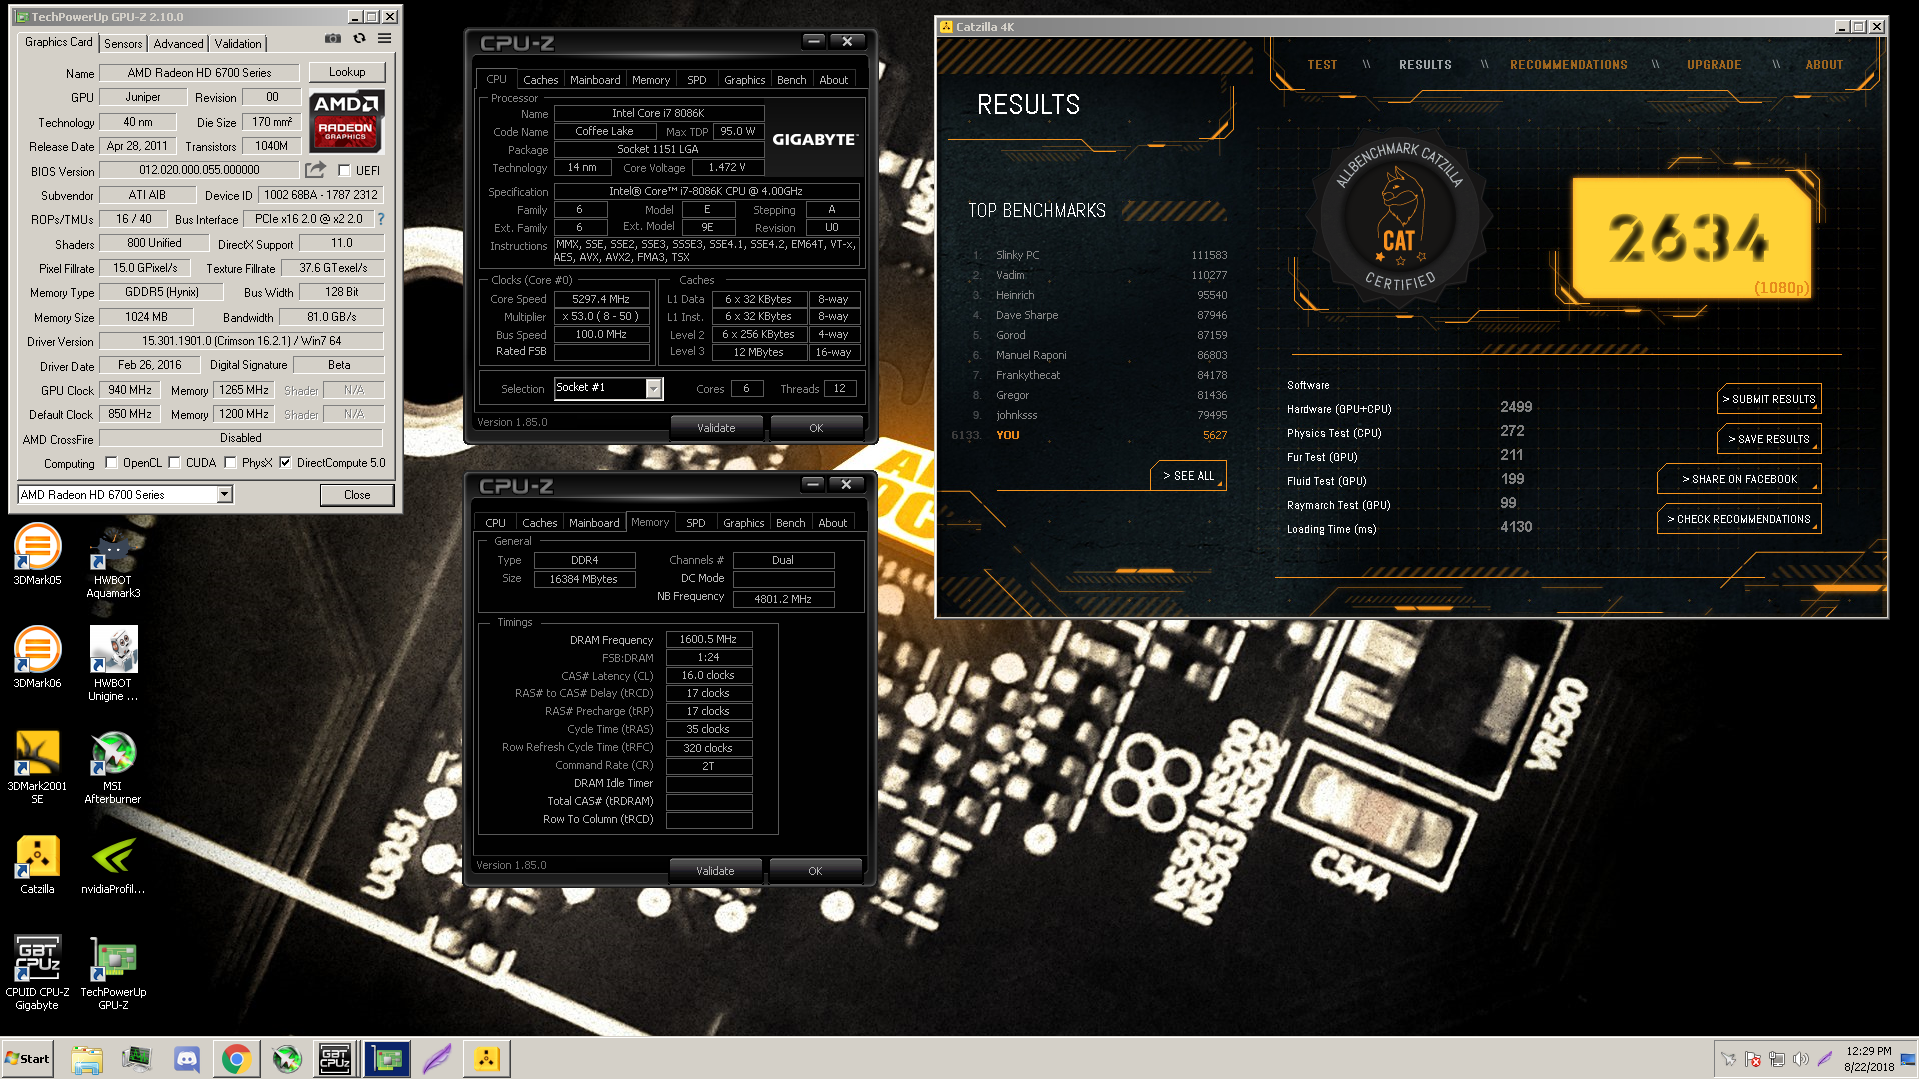Click the volume speaker tray icon

(x=1801, y=1059)
